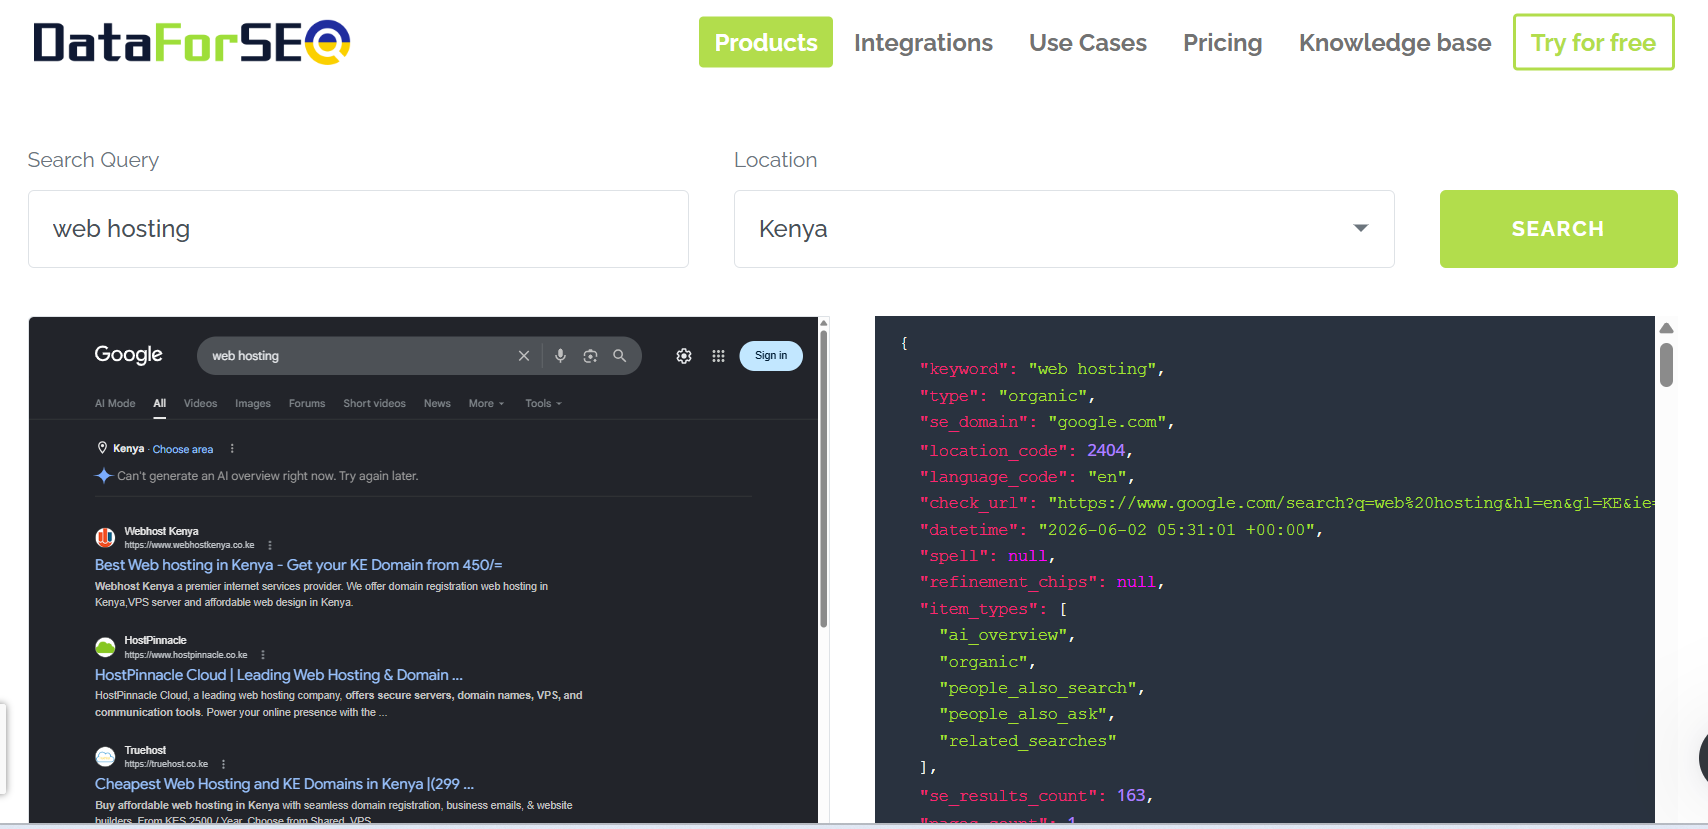
Task: Expand the Google More menu
Action: (x=486, y=404)
